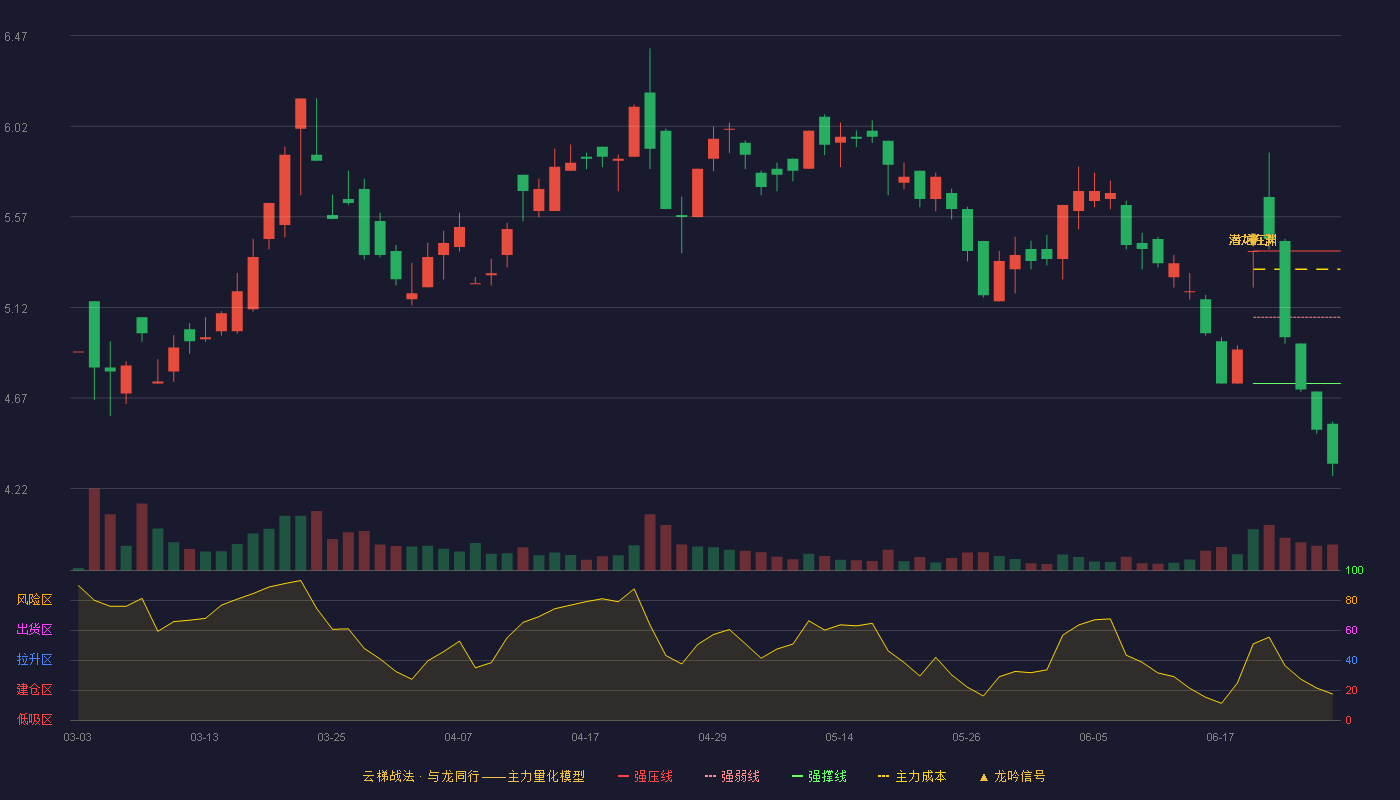Click the 05-14 date label

coord(839,737)
